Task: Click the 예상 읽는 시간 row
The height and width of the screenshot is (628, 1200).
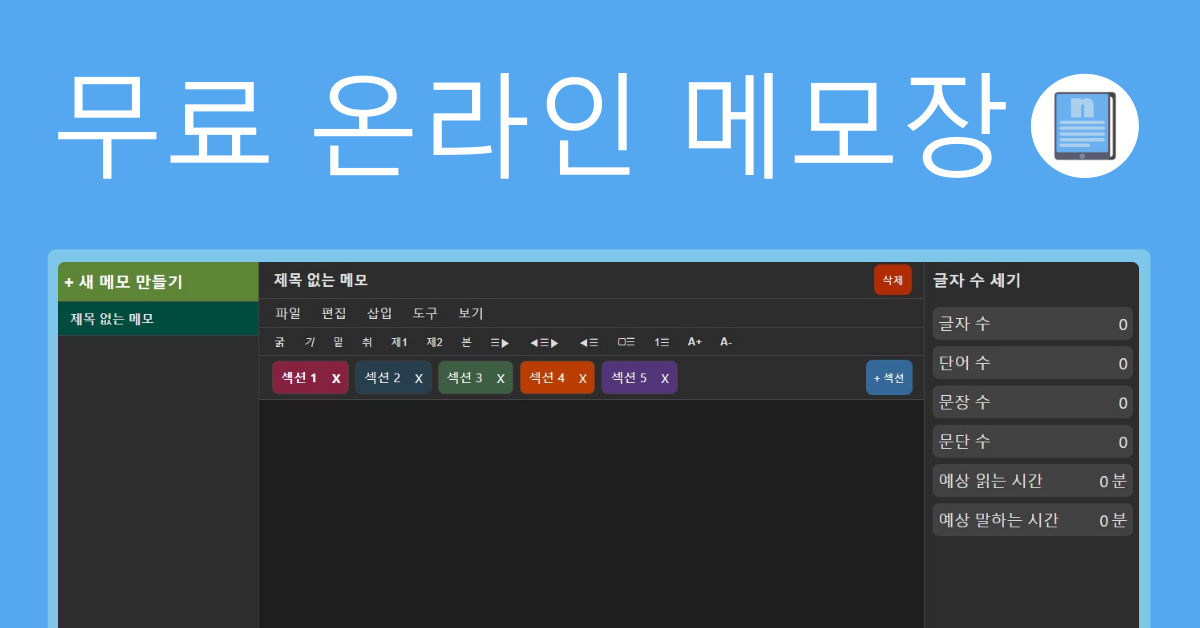Action: tap(1033, 481)
